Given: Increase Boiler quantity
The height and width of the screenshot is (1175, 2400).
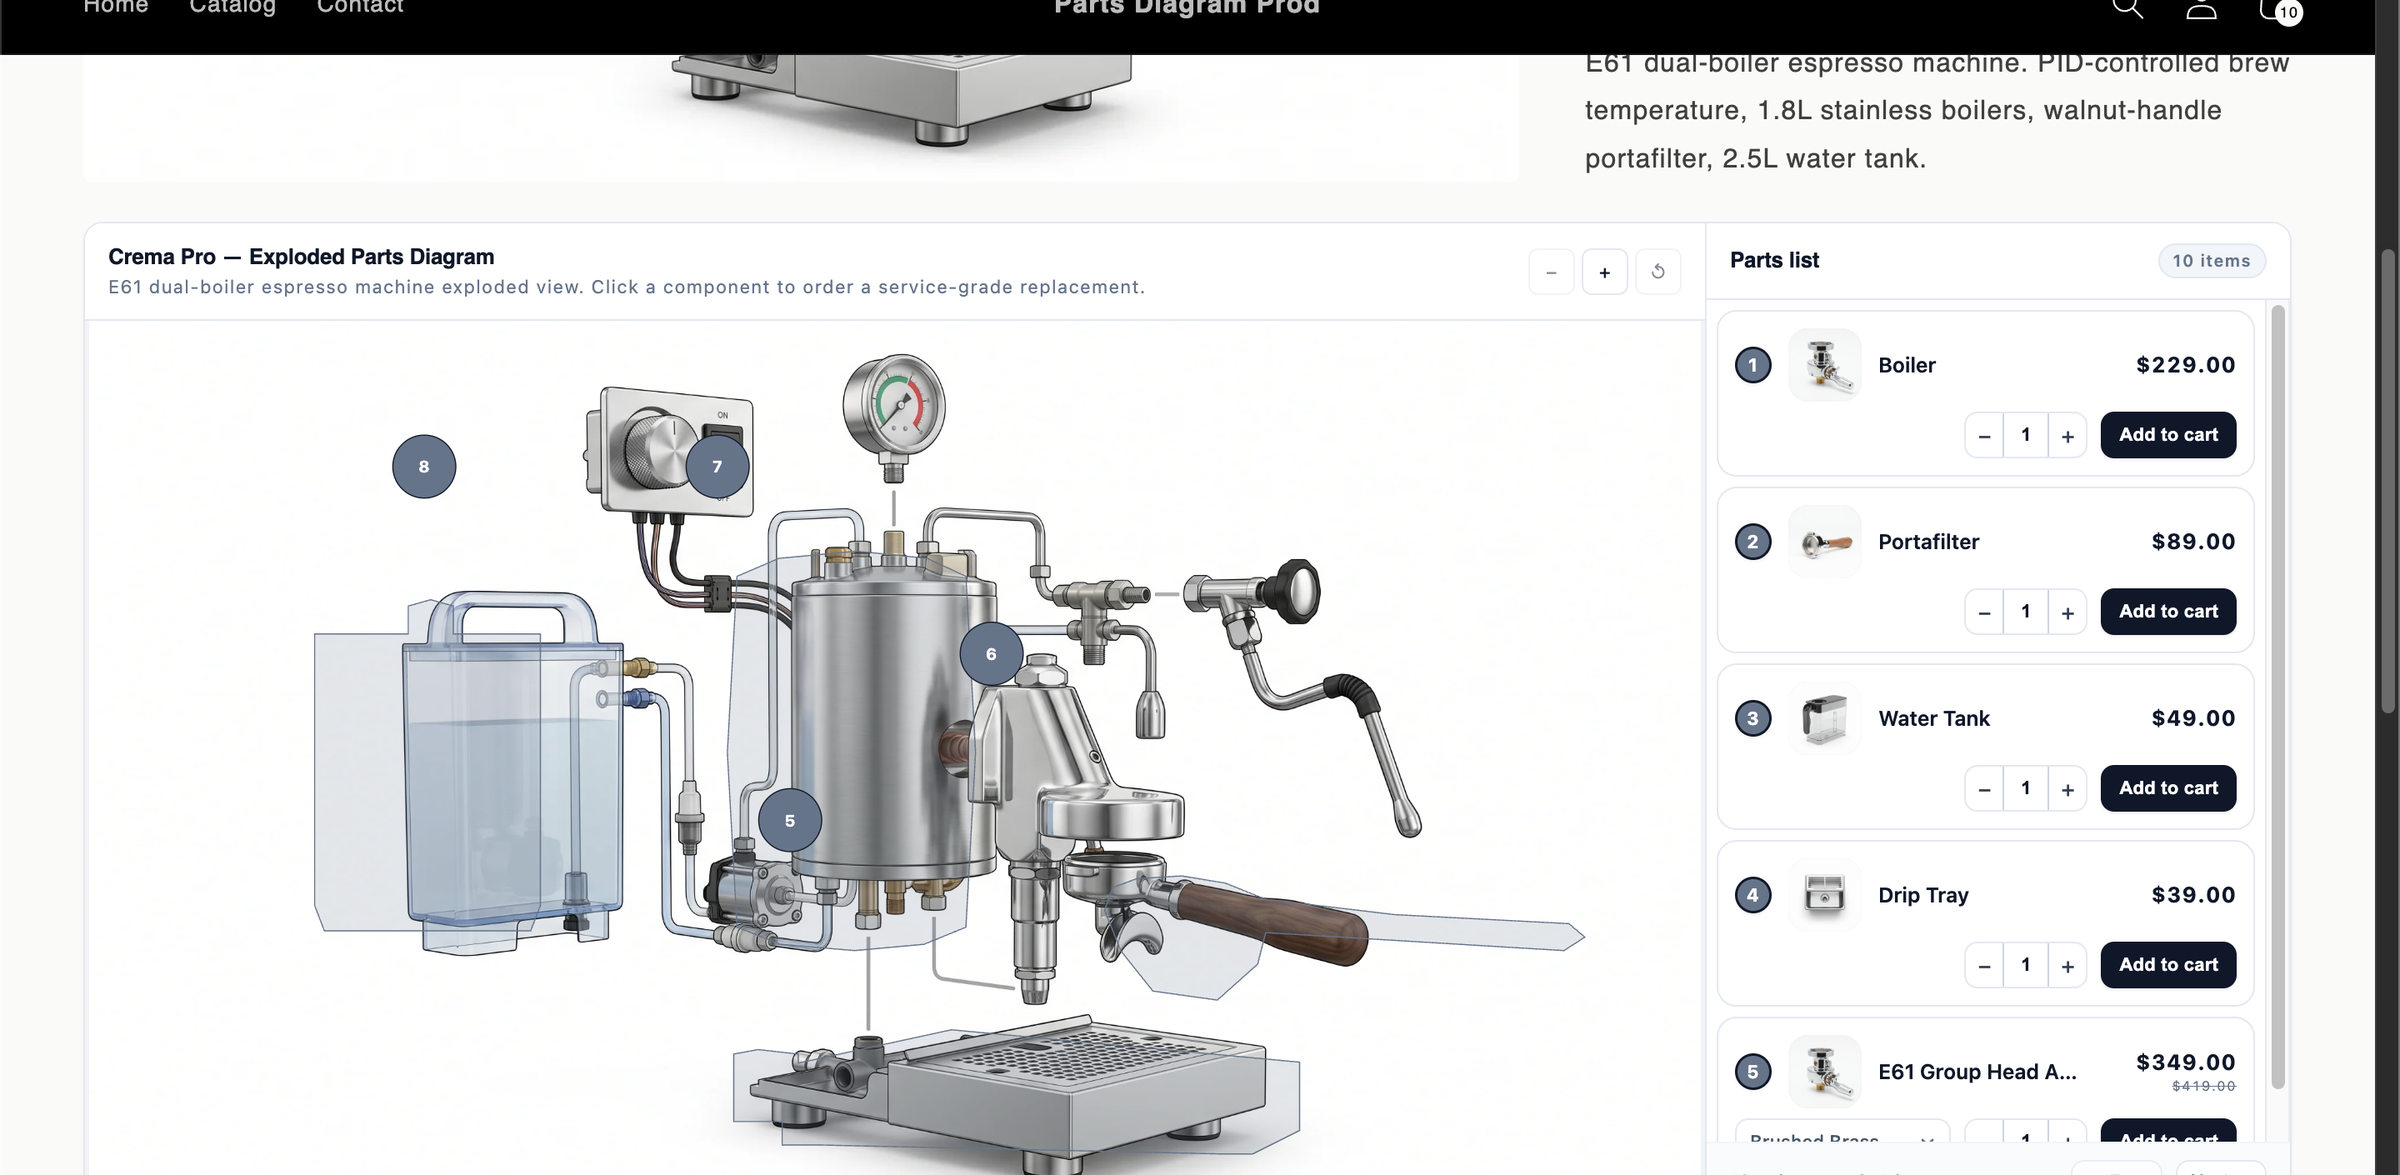Looking at the screenshot, I should coord(2067,435).
